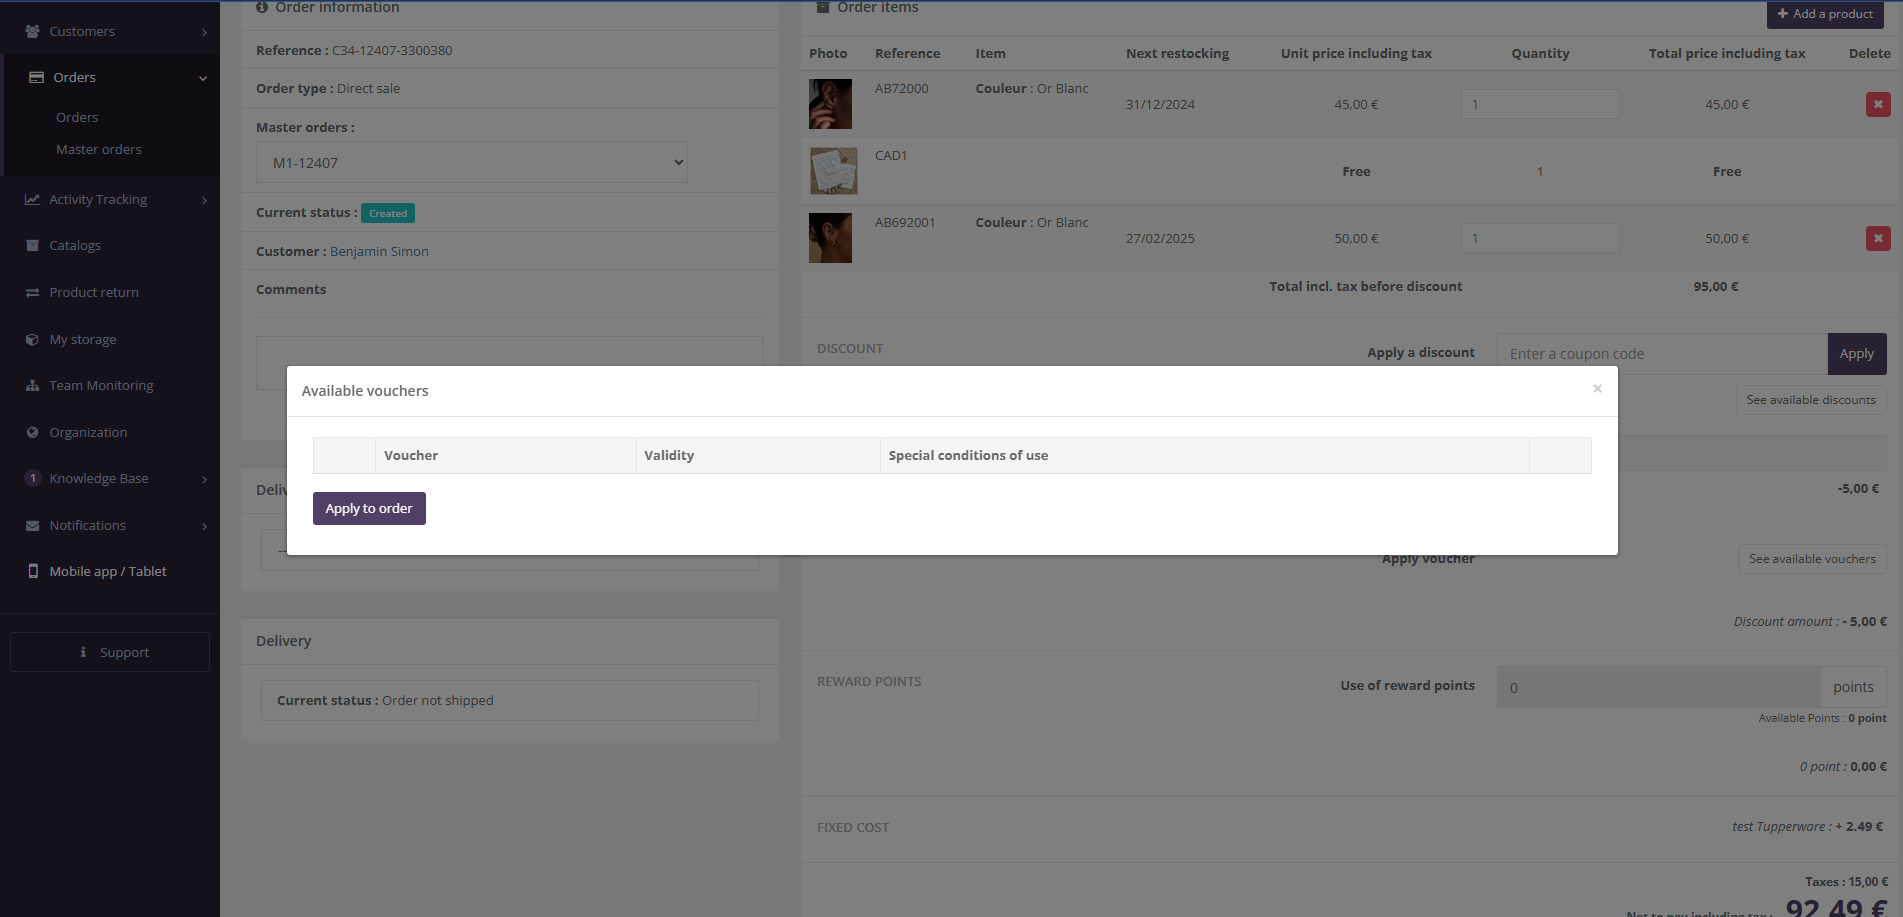Delete the AB72000 order item
The width and height of the screenshot is (1903, 917).
1877,104
